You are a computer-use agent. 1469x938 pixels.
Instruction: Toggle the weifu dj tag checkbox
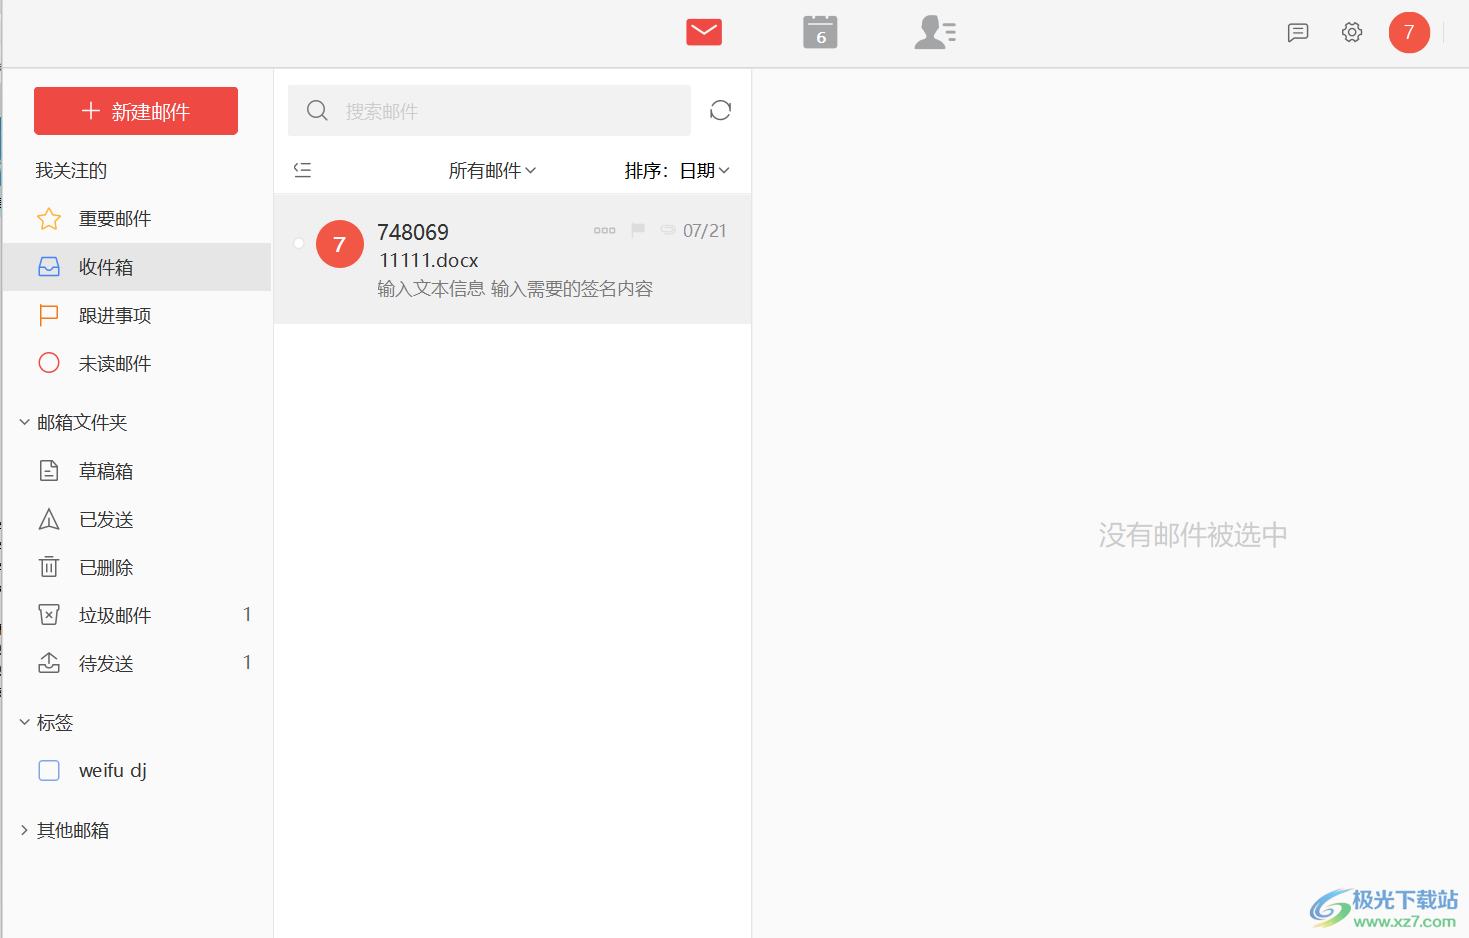[49, 771]
